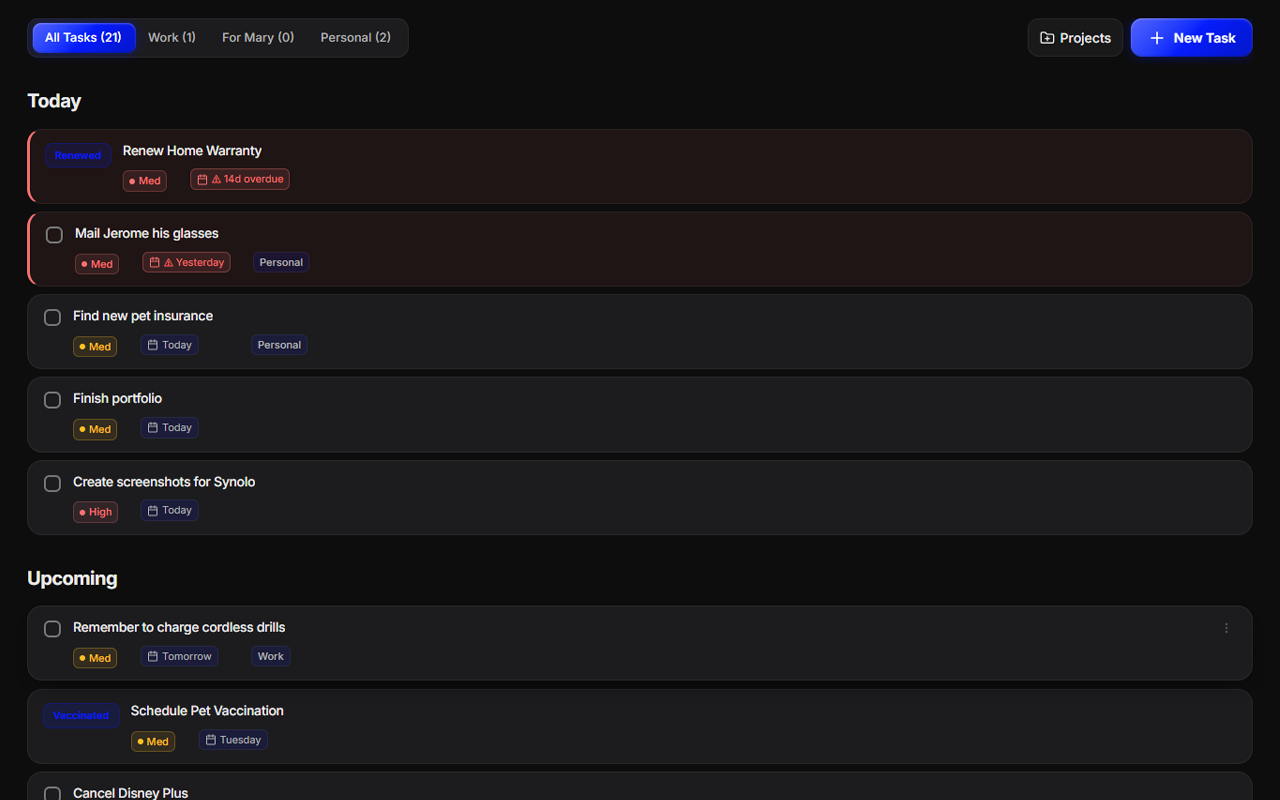This screenshot has height=800, width=1280.
Task: Click the Tomorrow date badge
Action: (x=179, y=657)
